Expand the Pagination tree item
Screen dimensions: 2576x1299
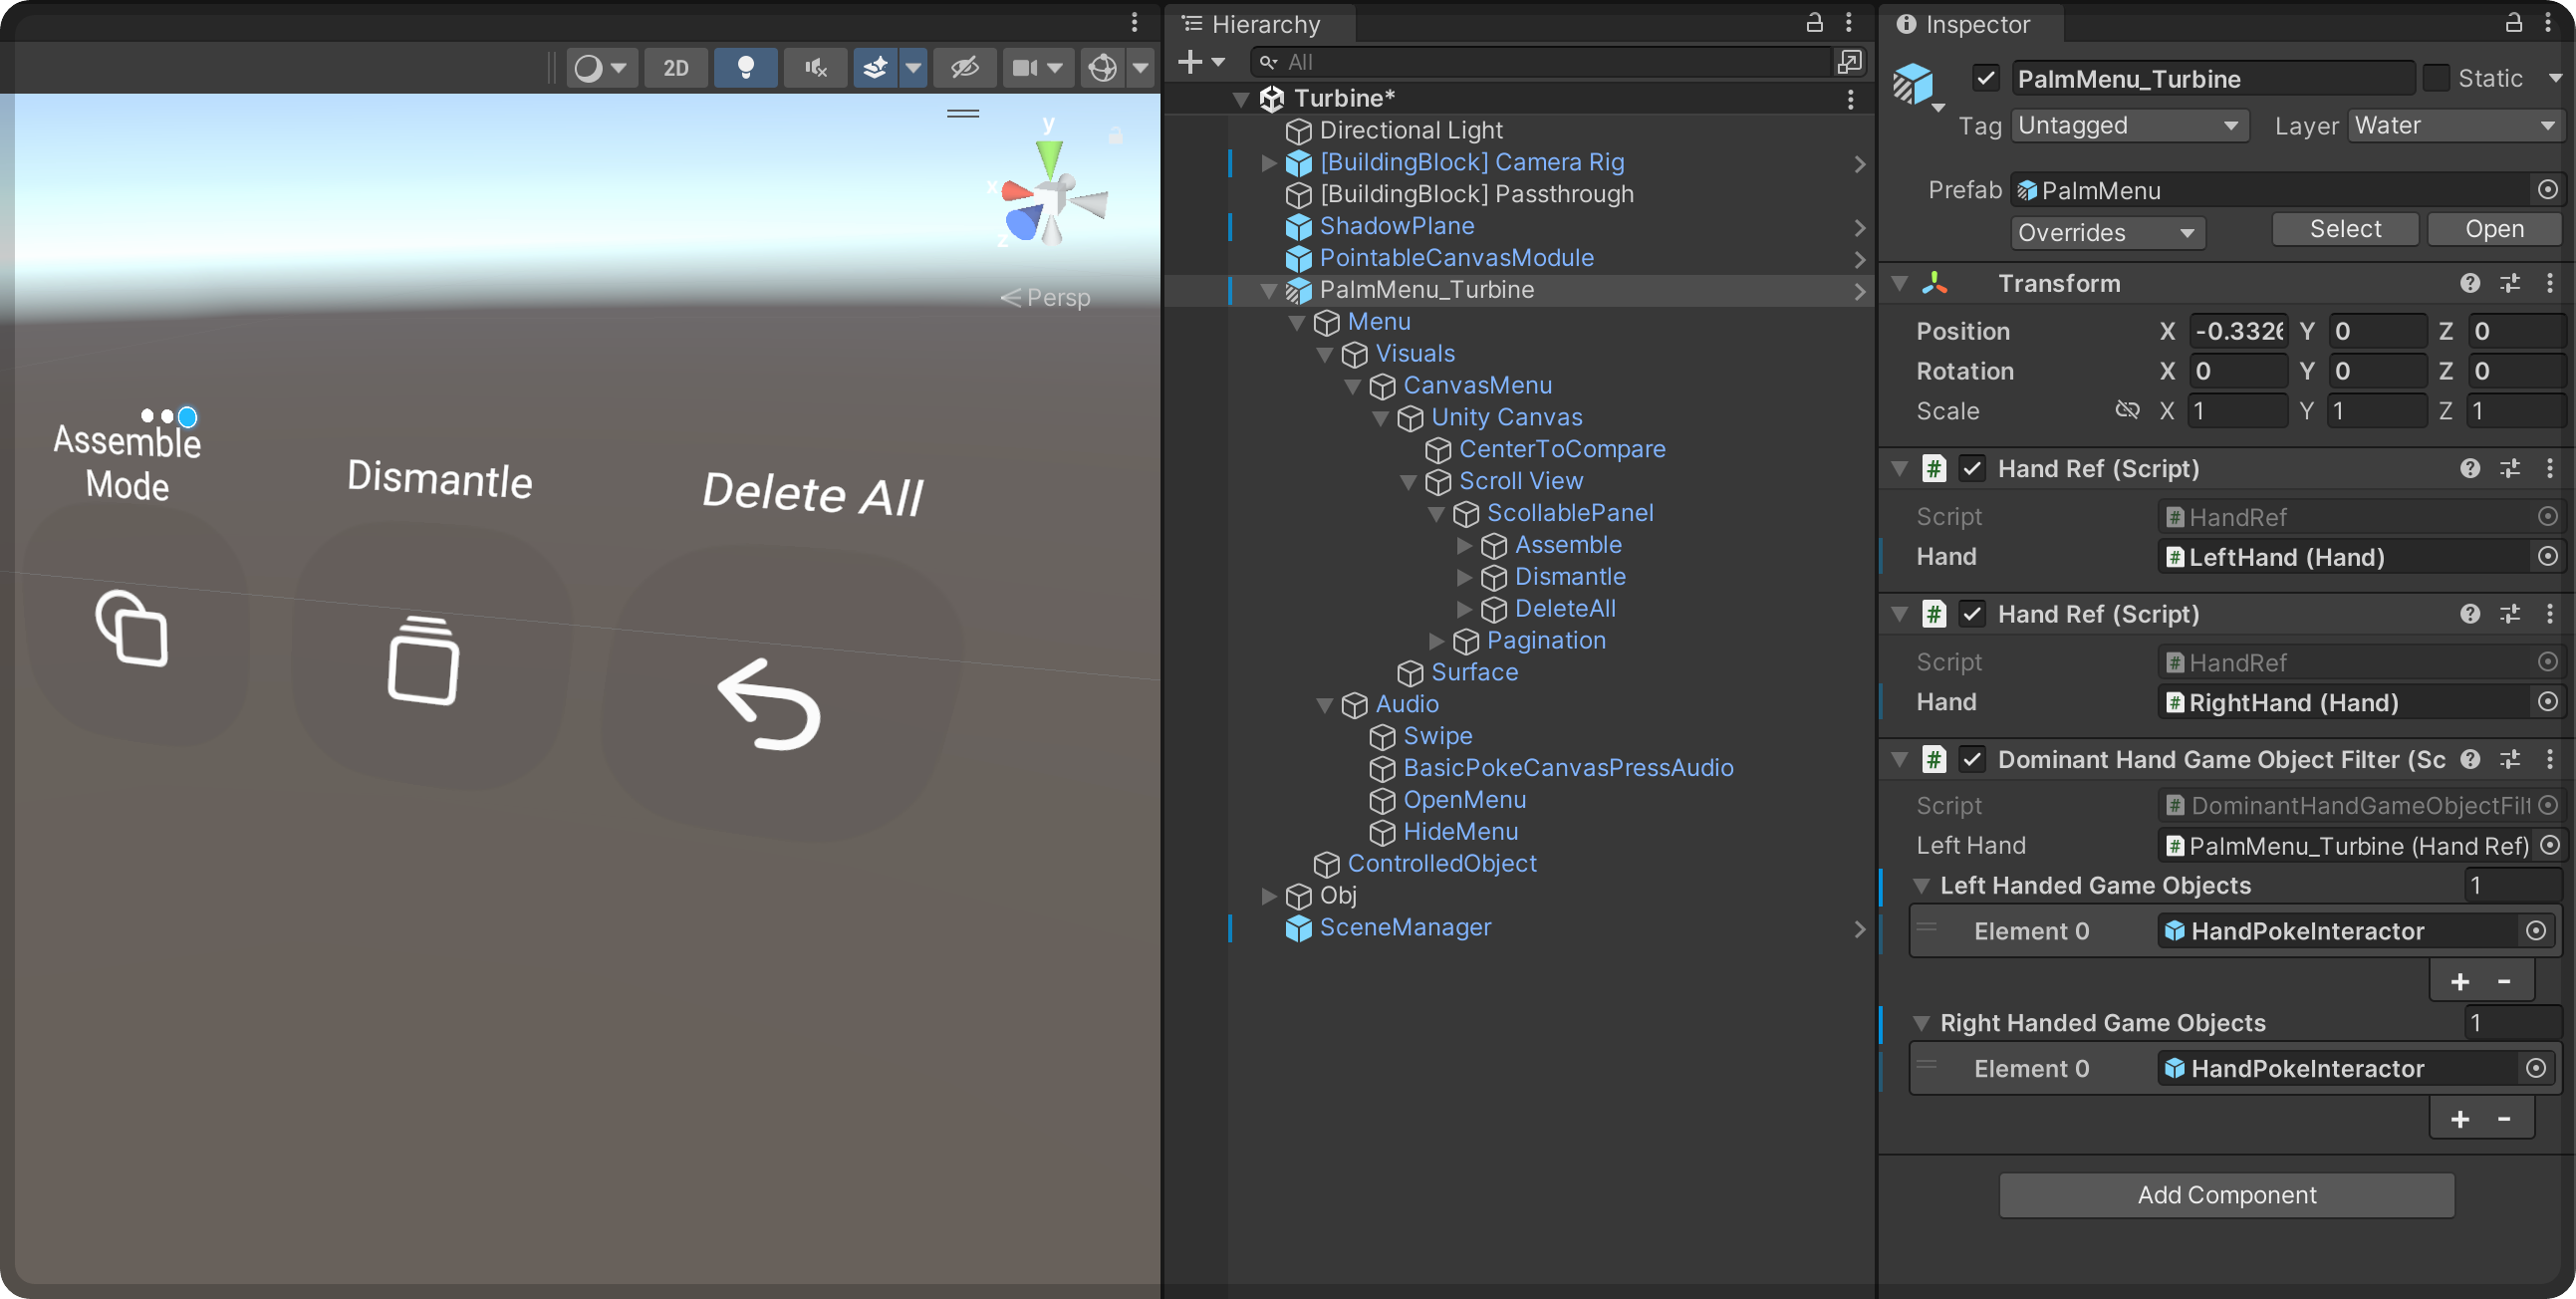pyautogui.click(x=1437, y=640)
